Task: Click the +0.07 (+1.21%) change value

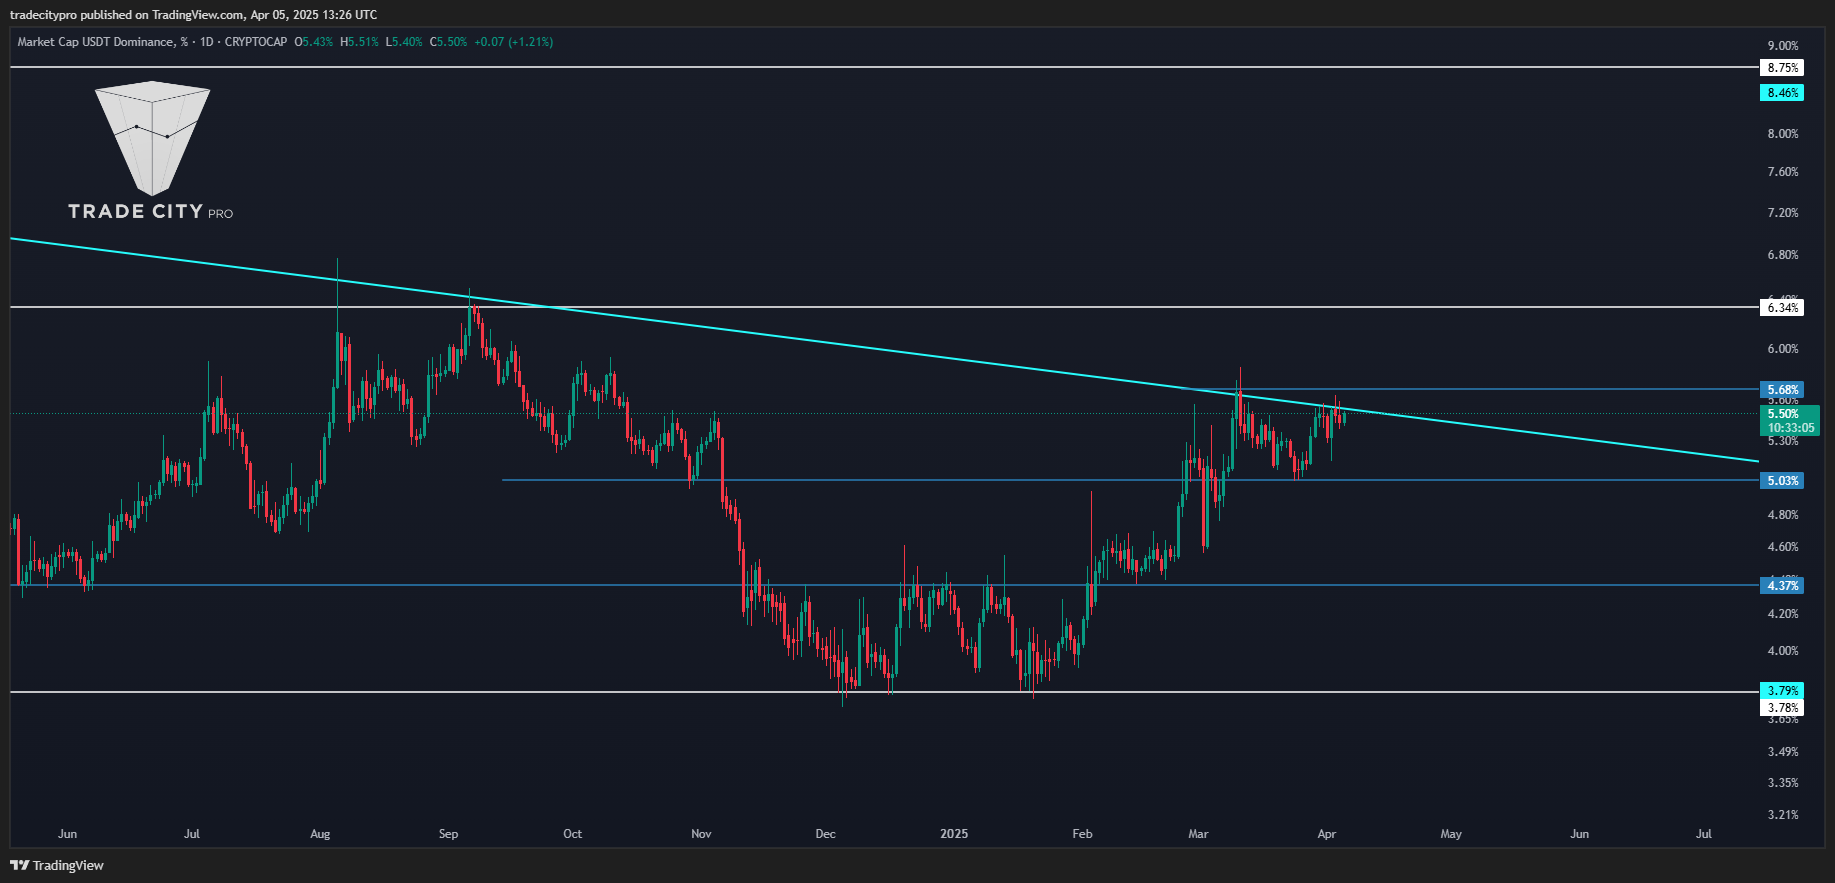Action: point(513,42)
